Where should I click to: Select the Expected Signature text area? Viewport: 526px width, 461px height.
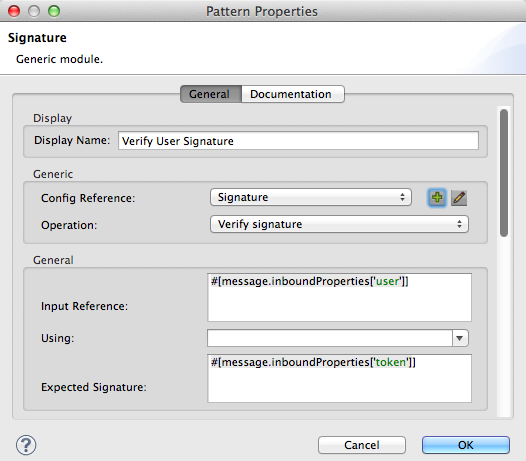pos(339,378)
